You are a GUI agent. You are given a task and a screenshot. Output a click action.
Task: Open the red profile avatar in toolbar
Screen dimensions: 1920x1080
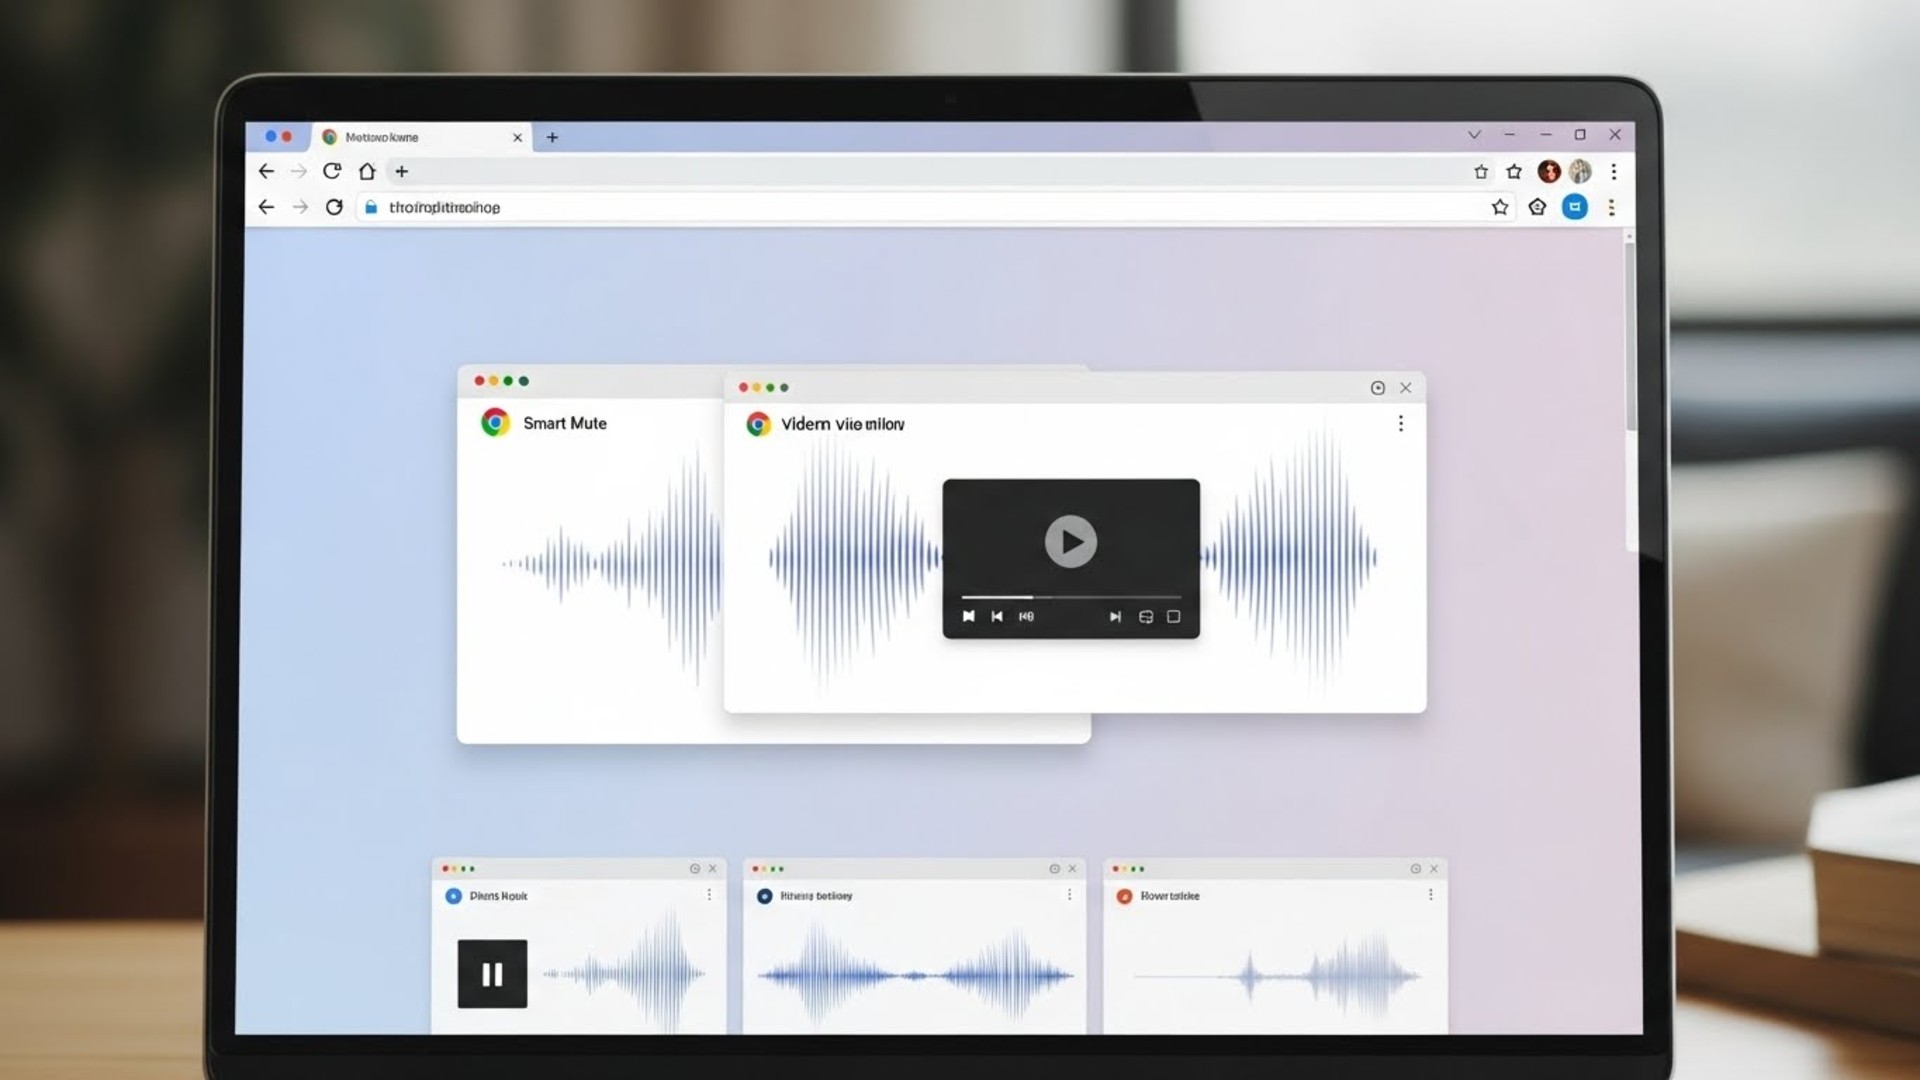(x=1548, y=171)
